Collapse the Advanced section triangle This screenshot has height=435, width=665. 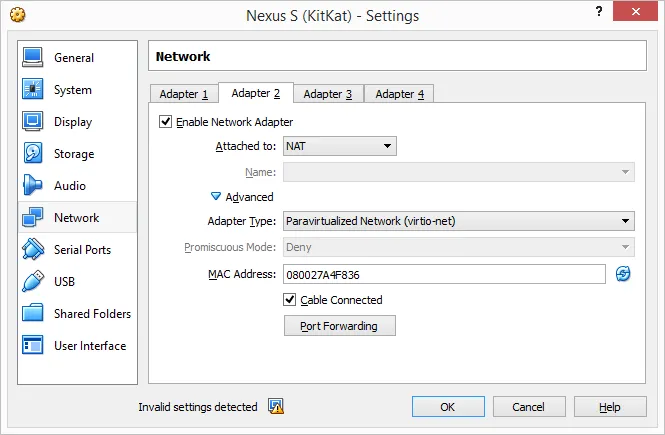[216, 196]
